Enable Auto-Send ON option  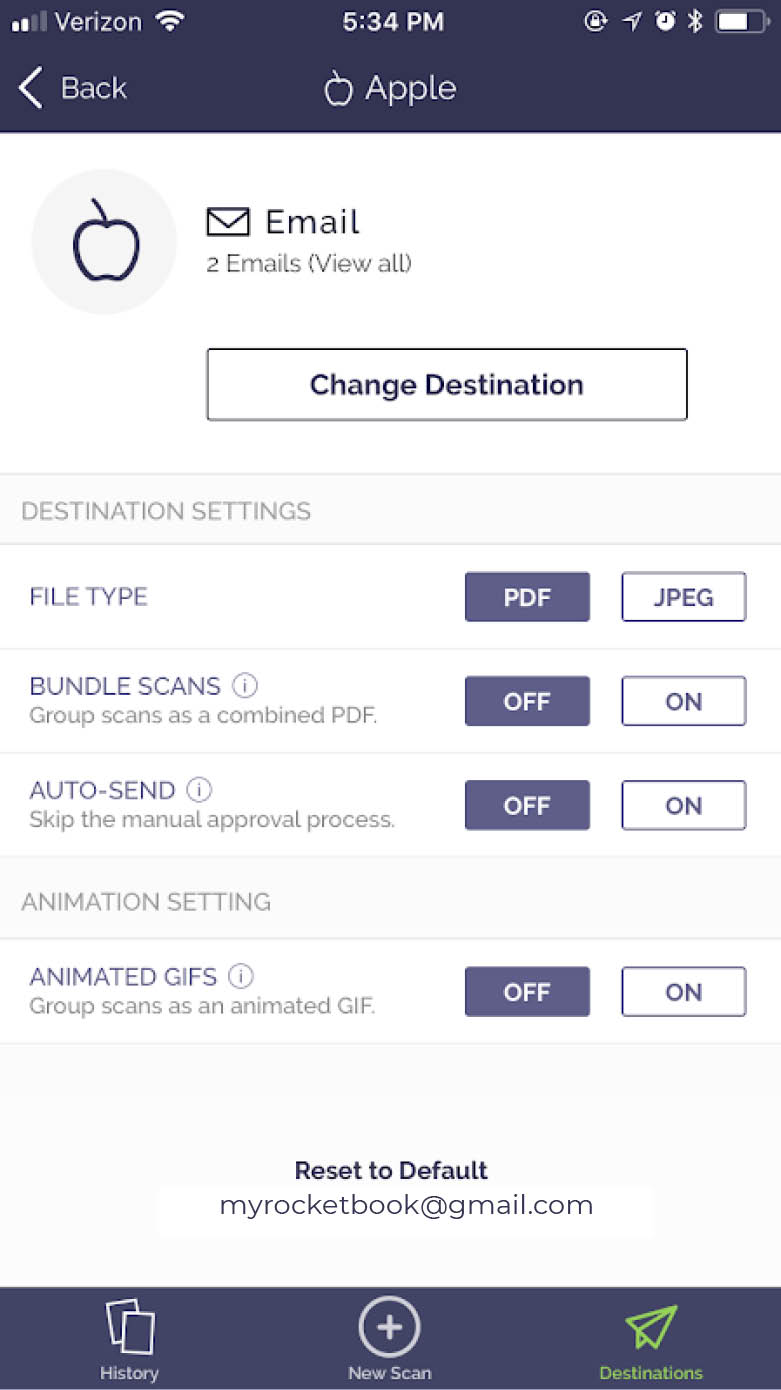[x=683, y=805]
